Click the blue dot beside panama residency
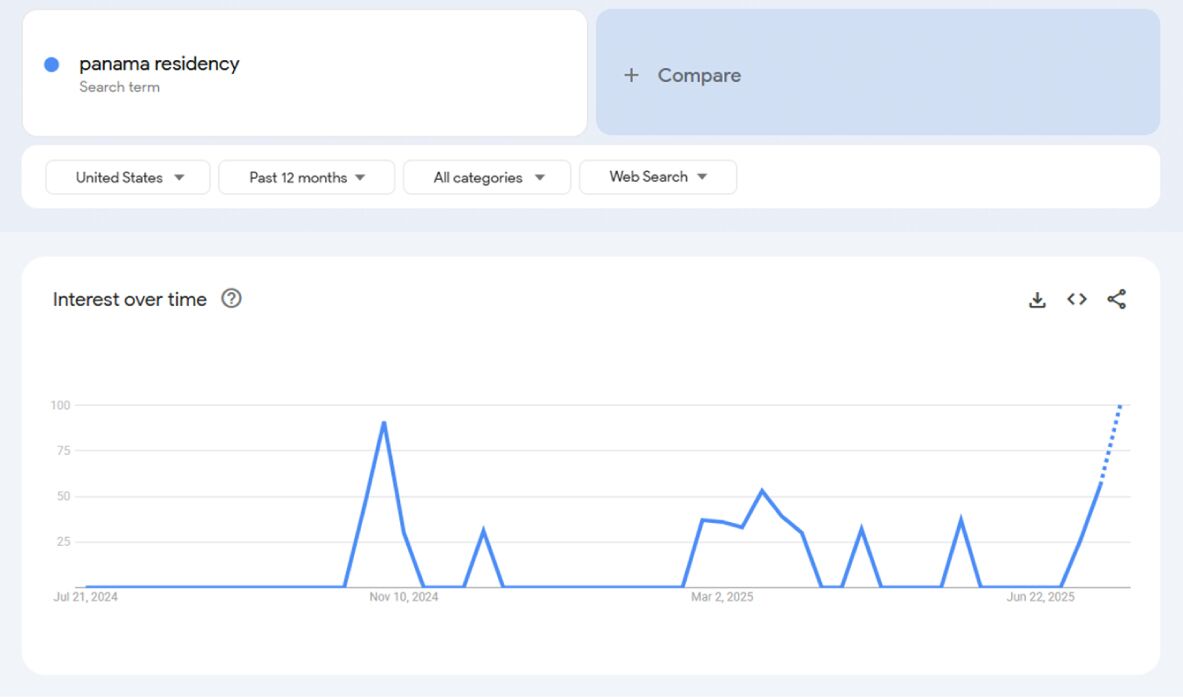1183x697 pixels. coord(50,64)
